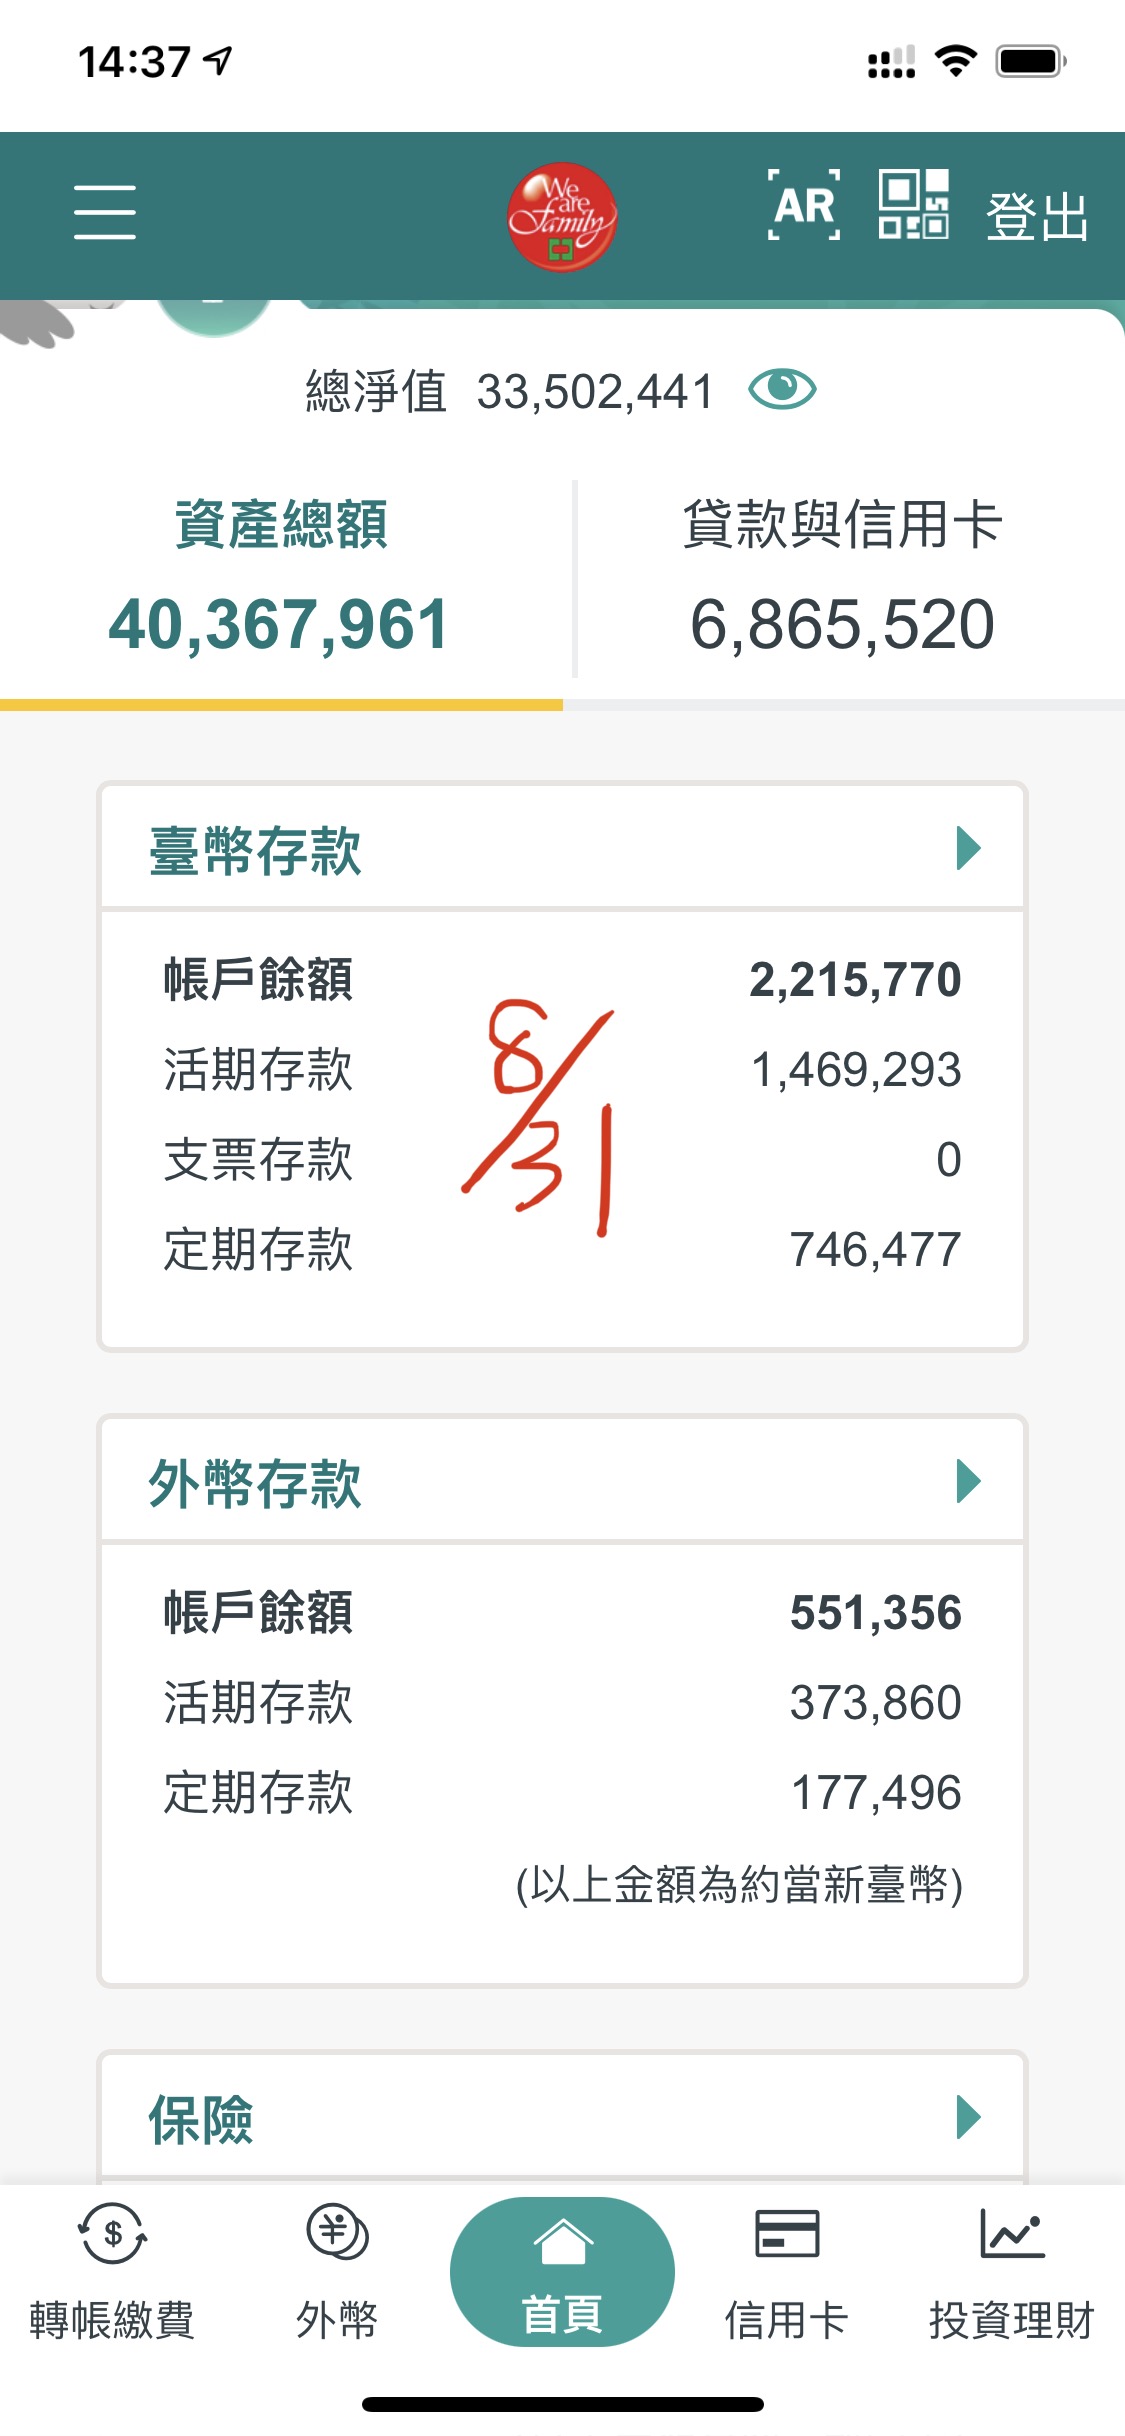Open the QR code scanner
The image size is (1125, 2436).
[x=913, y=204]
